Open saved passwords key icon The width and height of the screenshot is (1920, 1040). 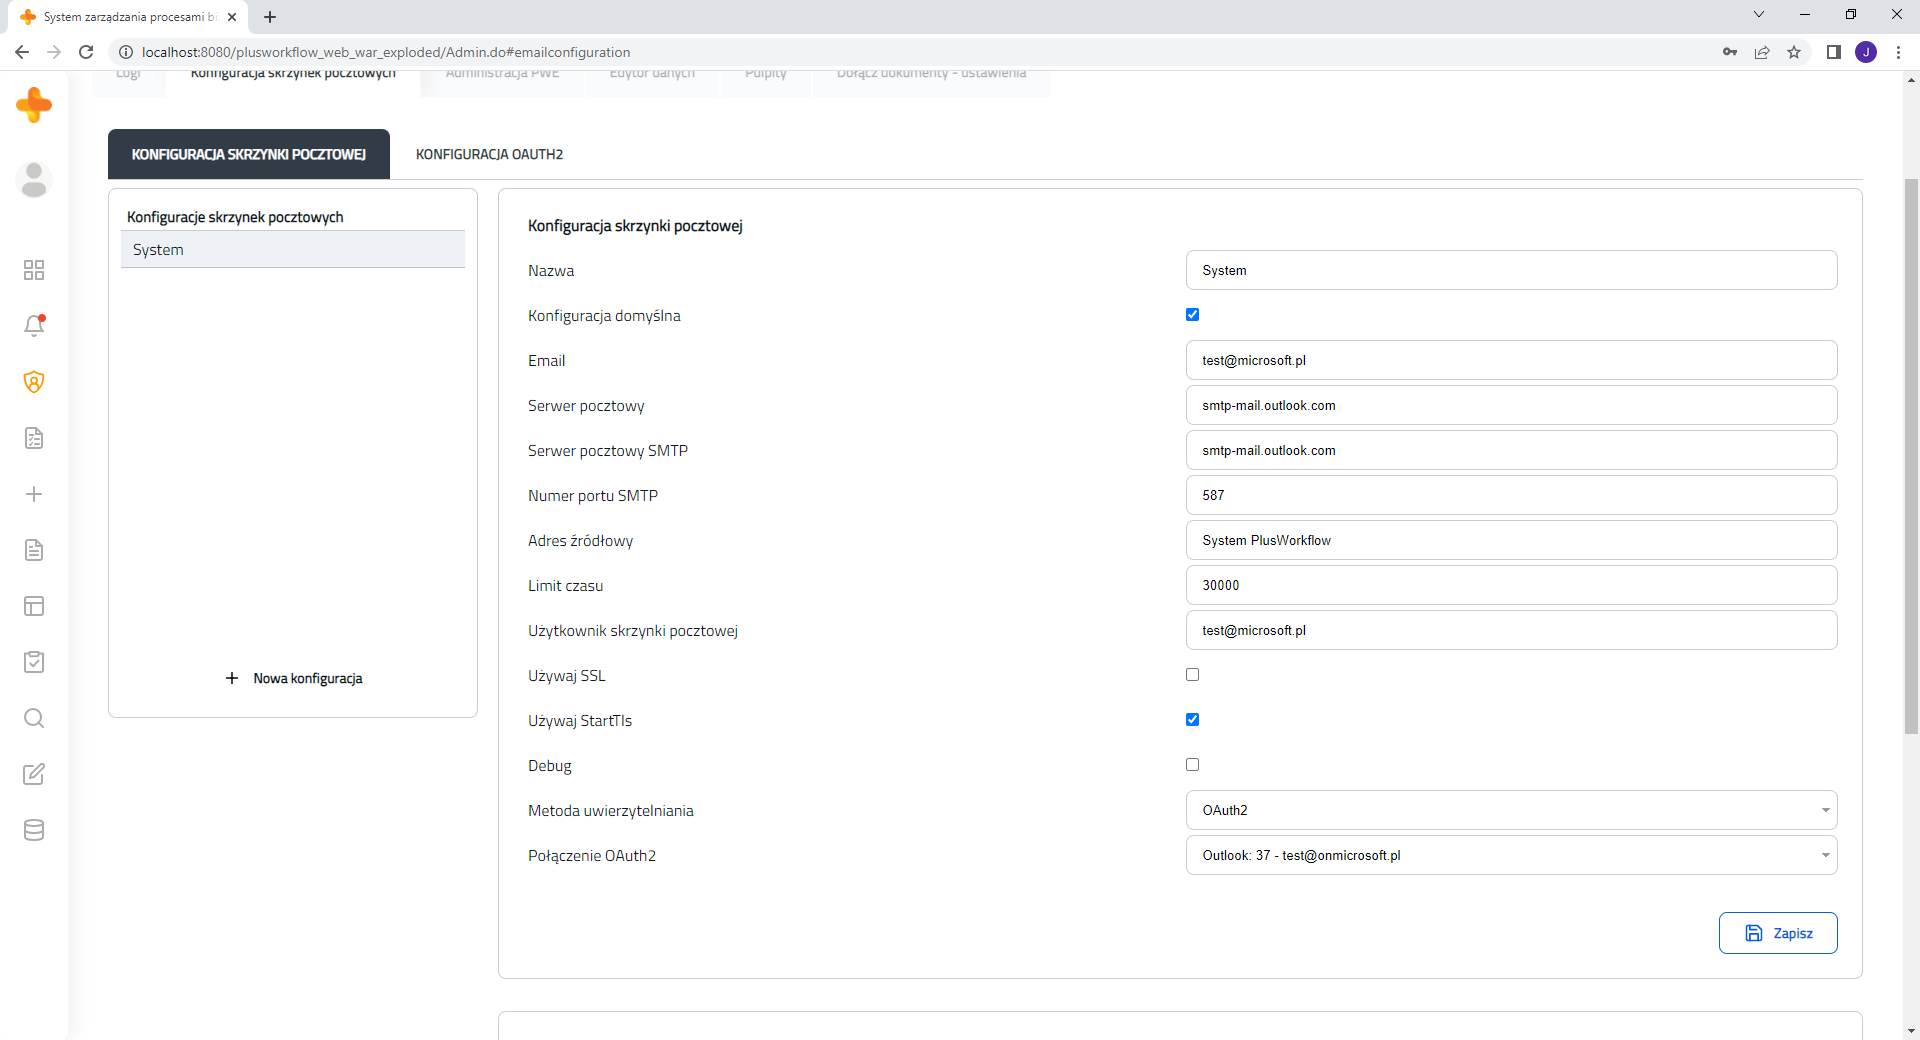coord(1730,52)
